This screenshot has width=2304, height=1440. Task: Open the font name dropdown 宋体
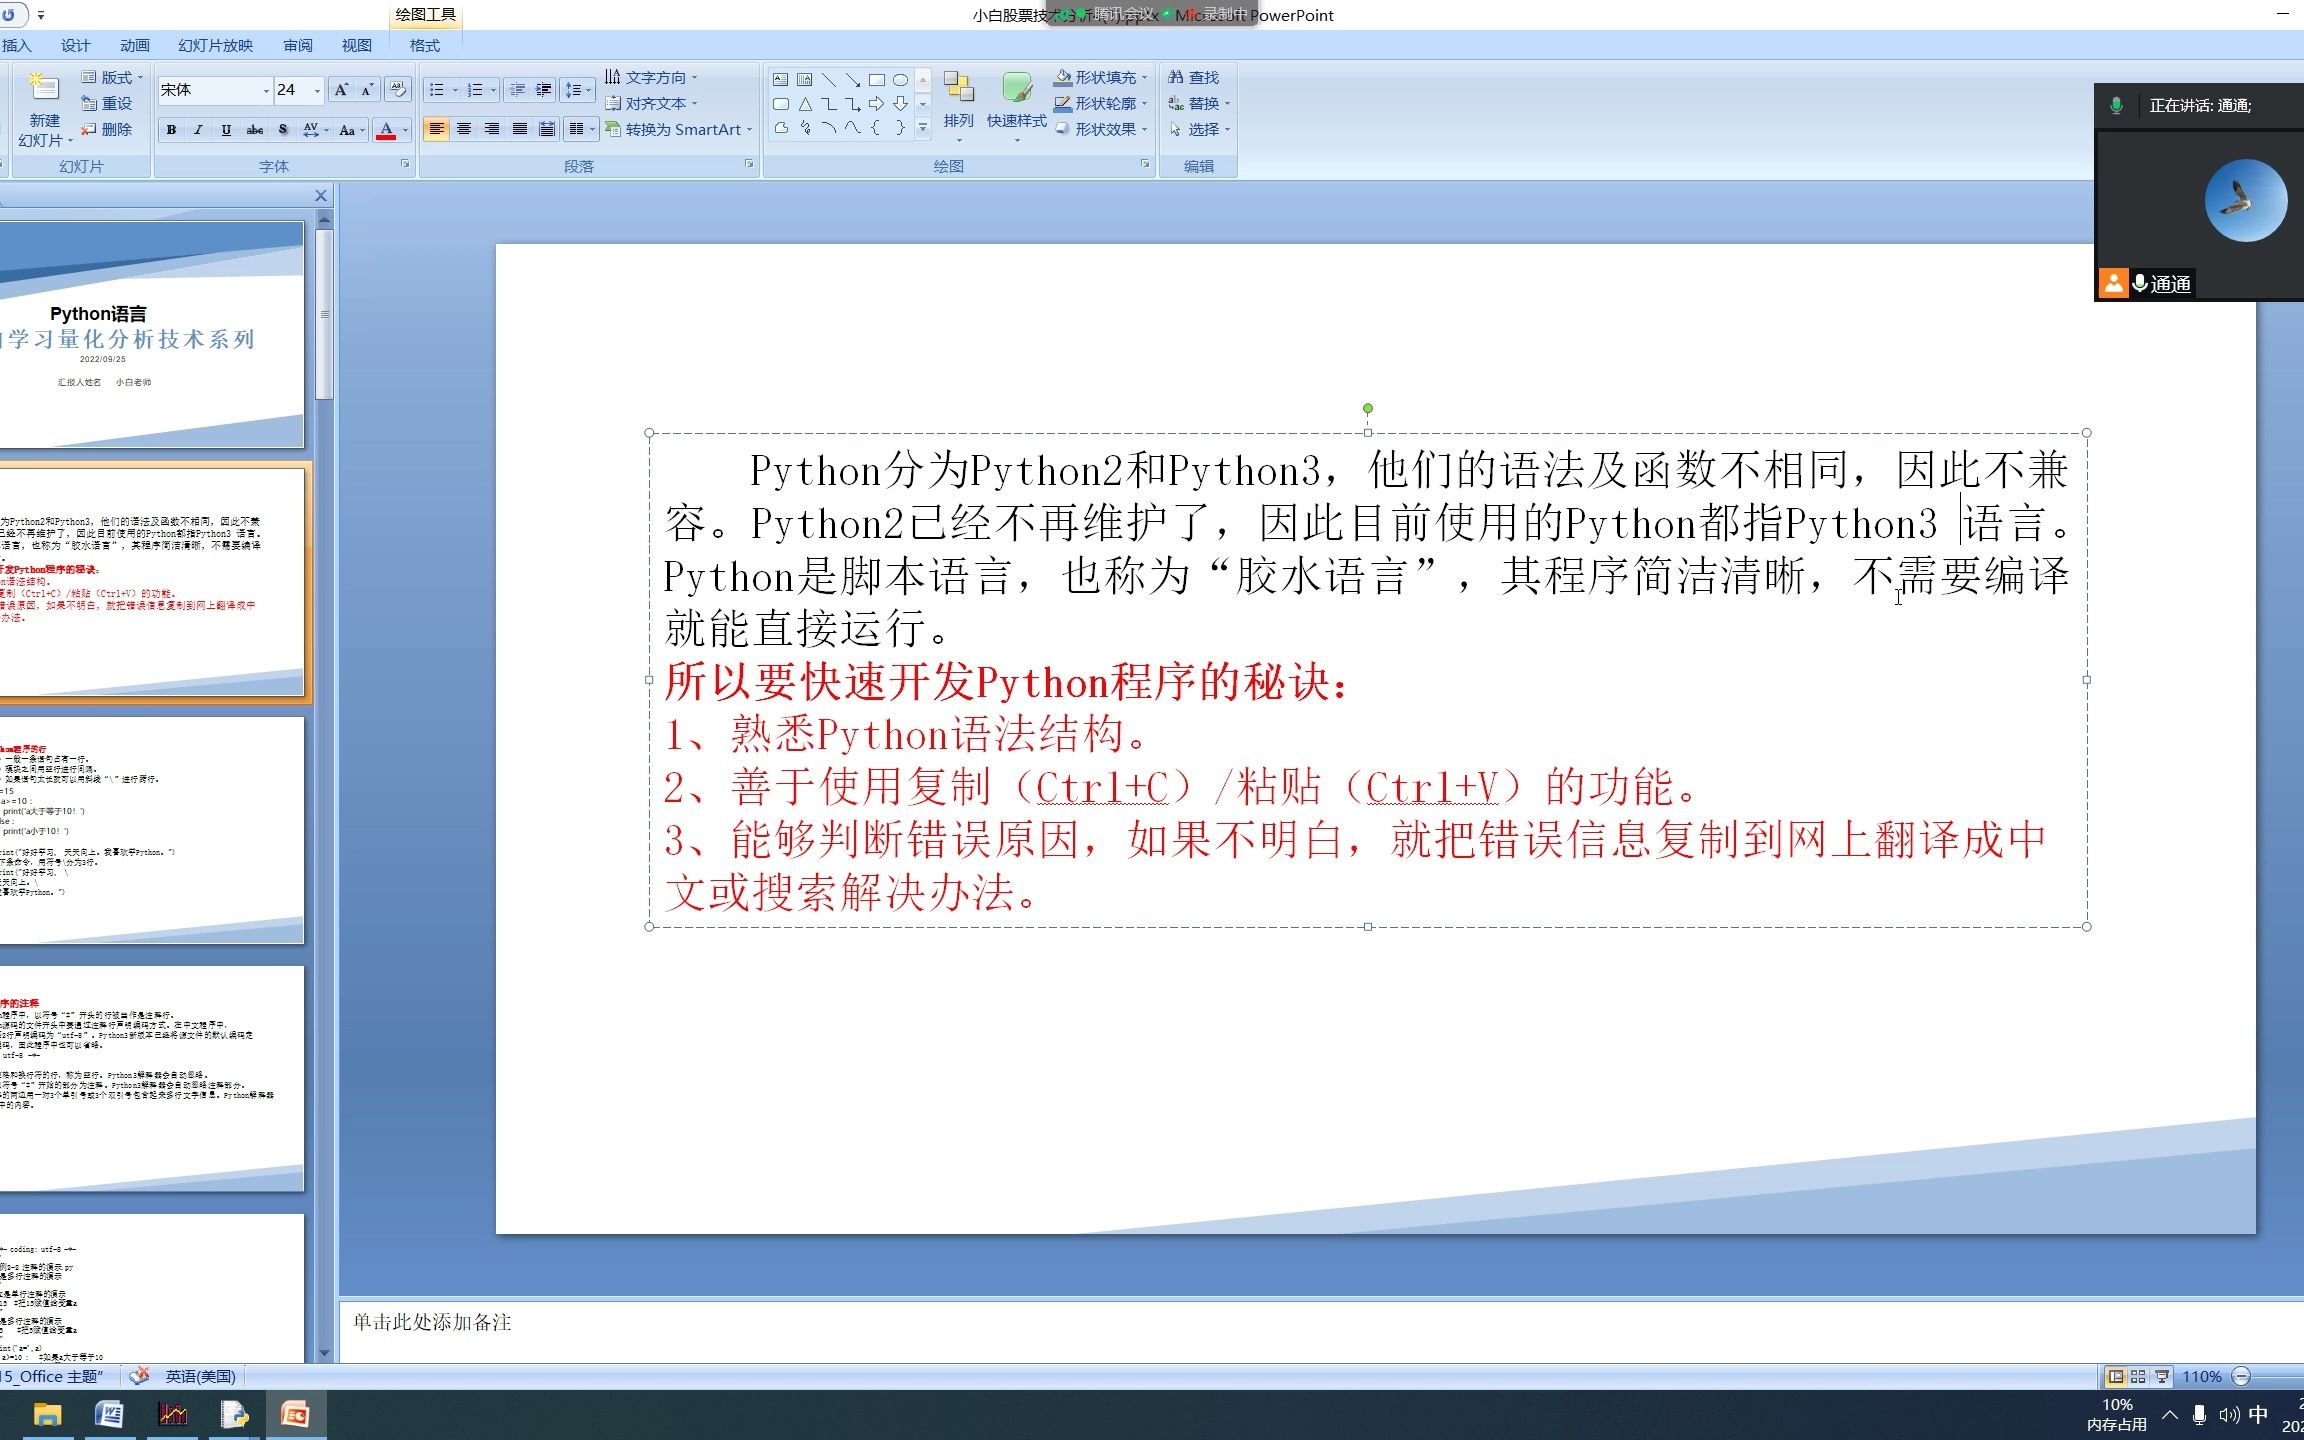266,90
